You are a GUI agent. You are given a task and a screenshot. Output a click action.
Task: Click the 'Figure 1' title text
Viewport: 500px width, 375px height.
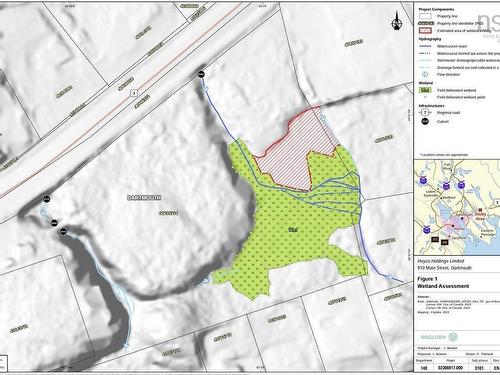click(427, 279)
